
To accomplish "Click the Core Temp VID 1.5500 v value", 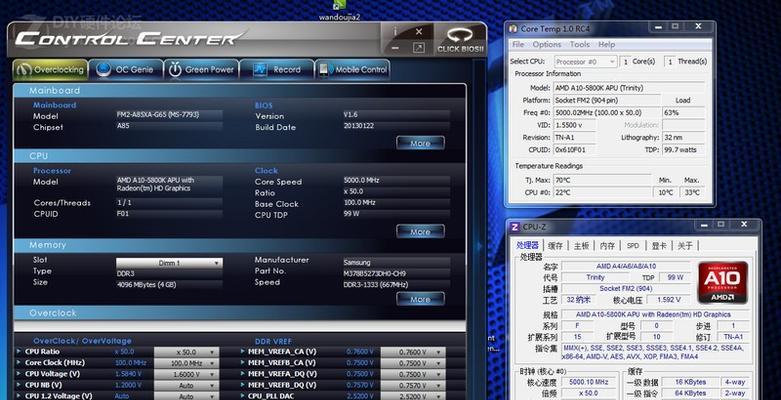I will coord(575,126).
